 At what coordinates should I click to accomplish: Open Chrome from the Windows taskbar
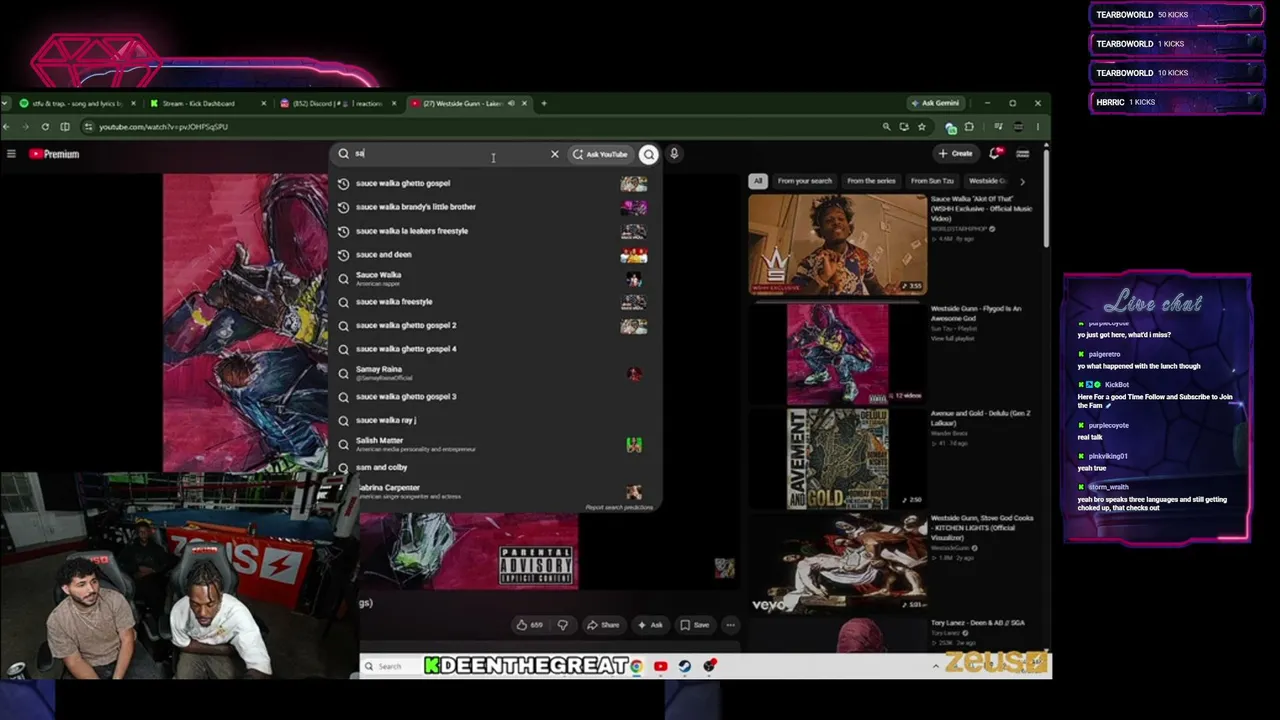pos(636,666)
